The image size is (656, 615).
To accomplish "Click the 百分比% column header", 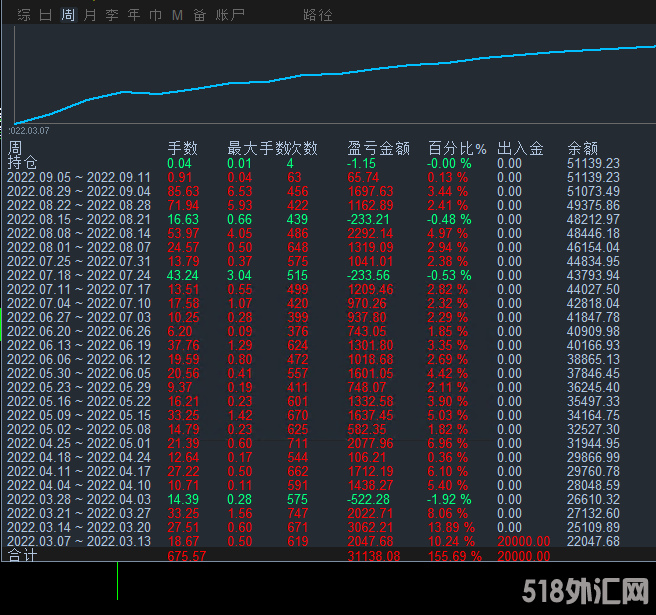I will [456, 148].
